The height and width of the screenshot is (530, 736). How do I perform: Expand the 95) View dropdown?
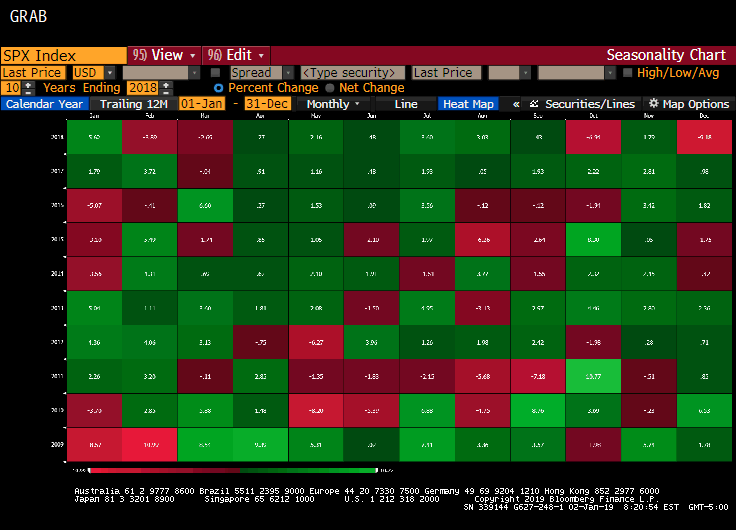click(164, 55)
